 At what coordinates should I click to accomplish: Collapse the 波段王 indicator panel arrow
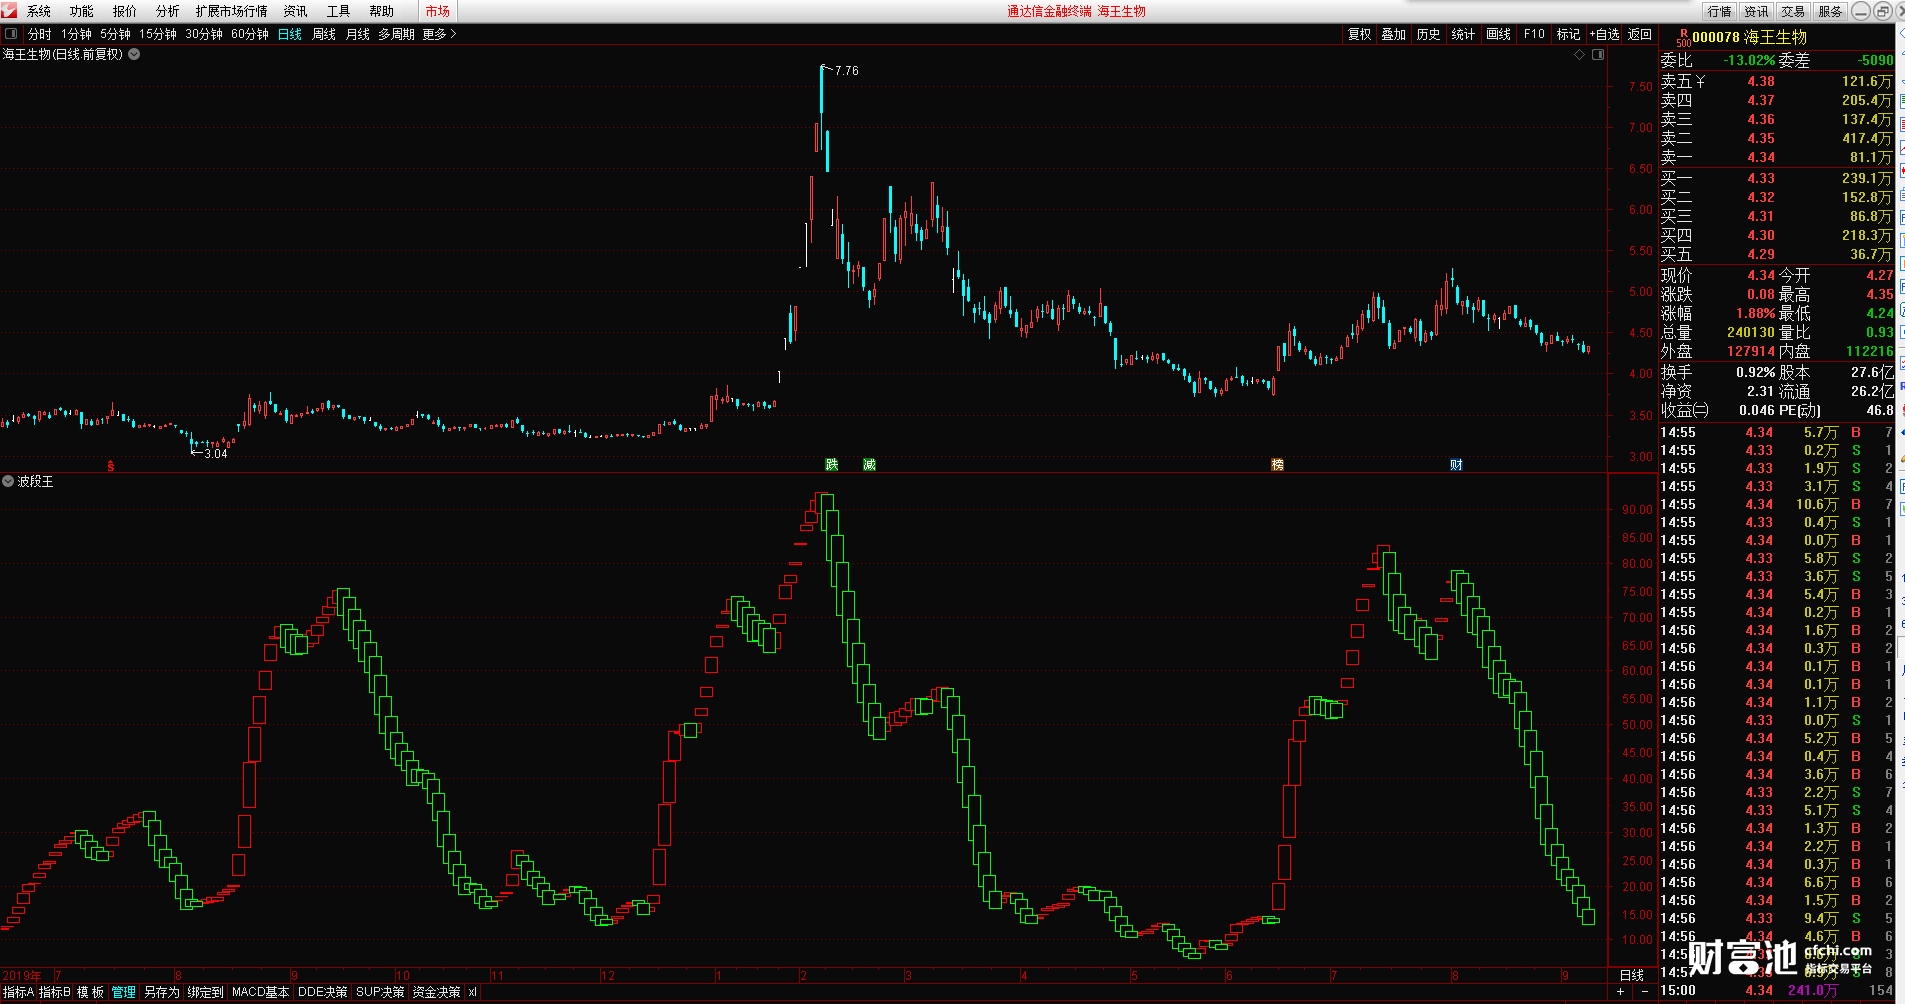[x=8, y=481]
